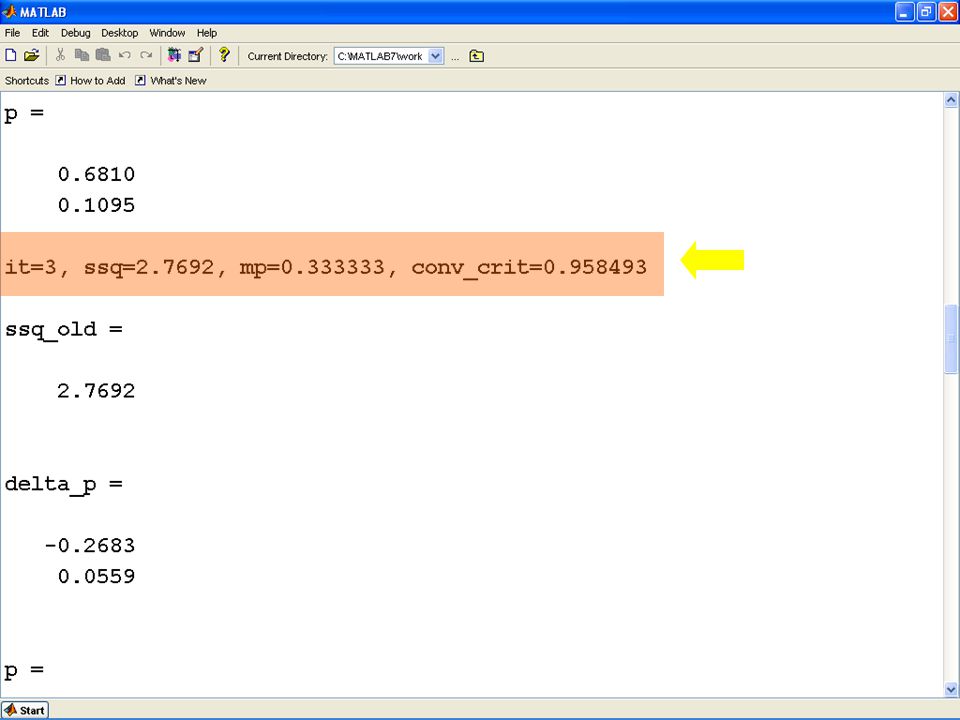Minimize the MATLAB window
Screen dimensions: 960x720
[x=905, y=12]
